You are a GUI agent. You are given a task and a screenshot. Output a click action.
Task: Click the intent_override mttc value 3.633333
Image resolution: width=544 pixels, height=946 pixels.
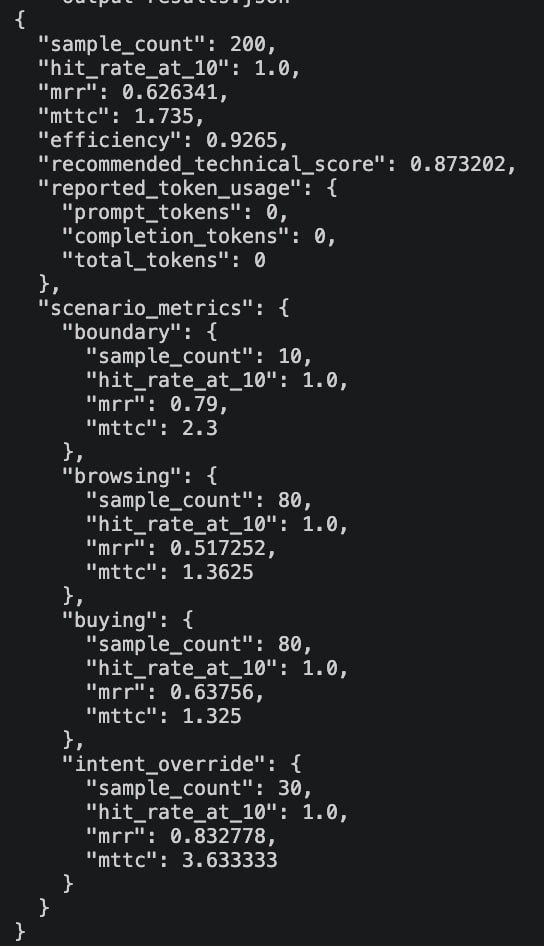(x=230, y=860)
